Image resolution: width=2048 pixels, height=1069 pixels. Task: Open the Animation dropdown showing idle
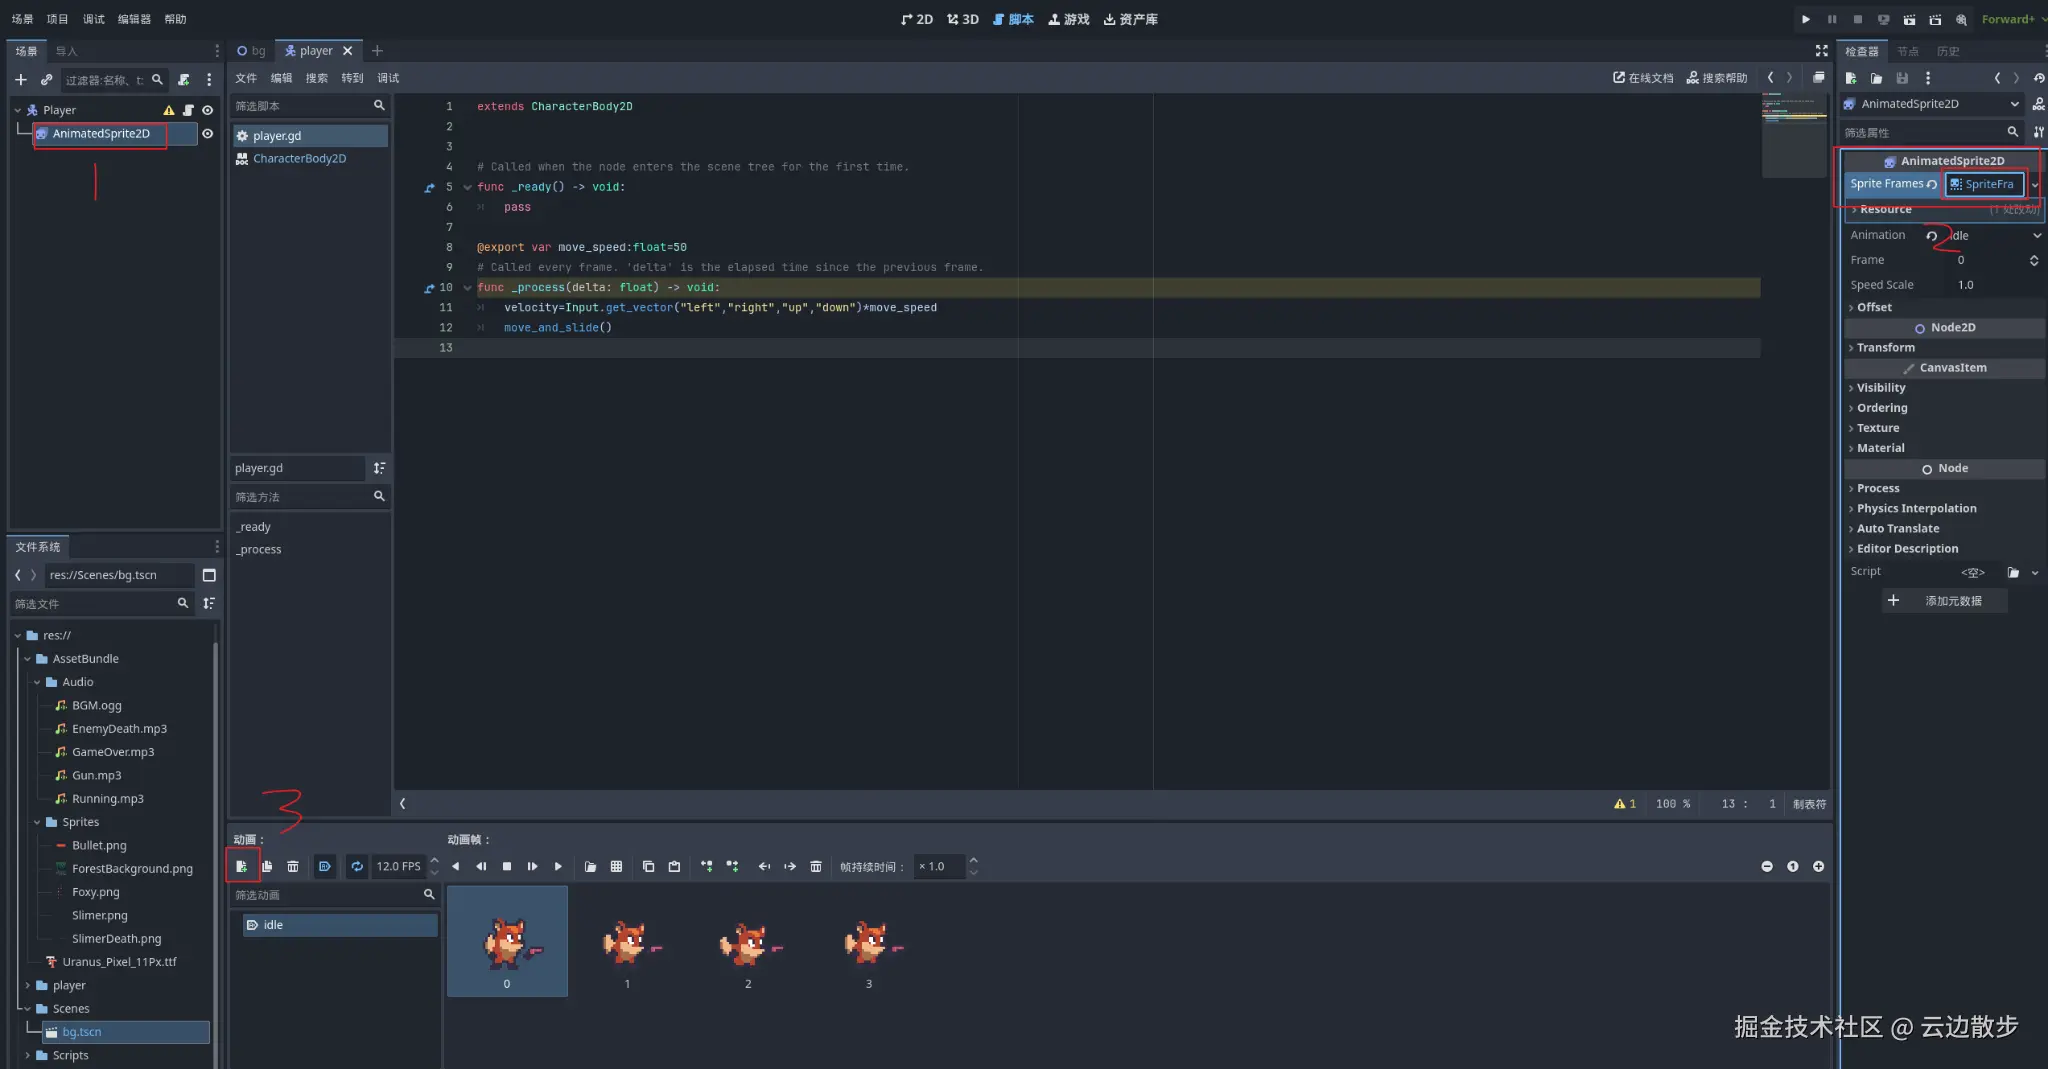1994,236
